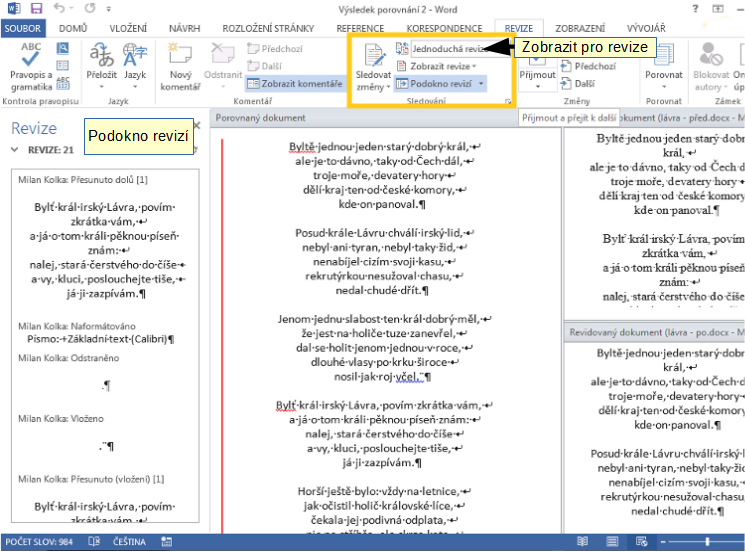
Task: Switch to Web Layout view icon
Action: 641,541
